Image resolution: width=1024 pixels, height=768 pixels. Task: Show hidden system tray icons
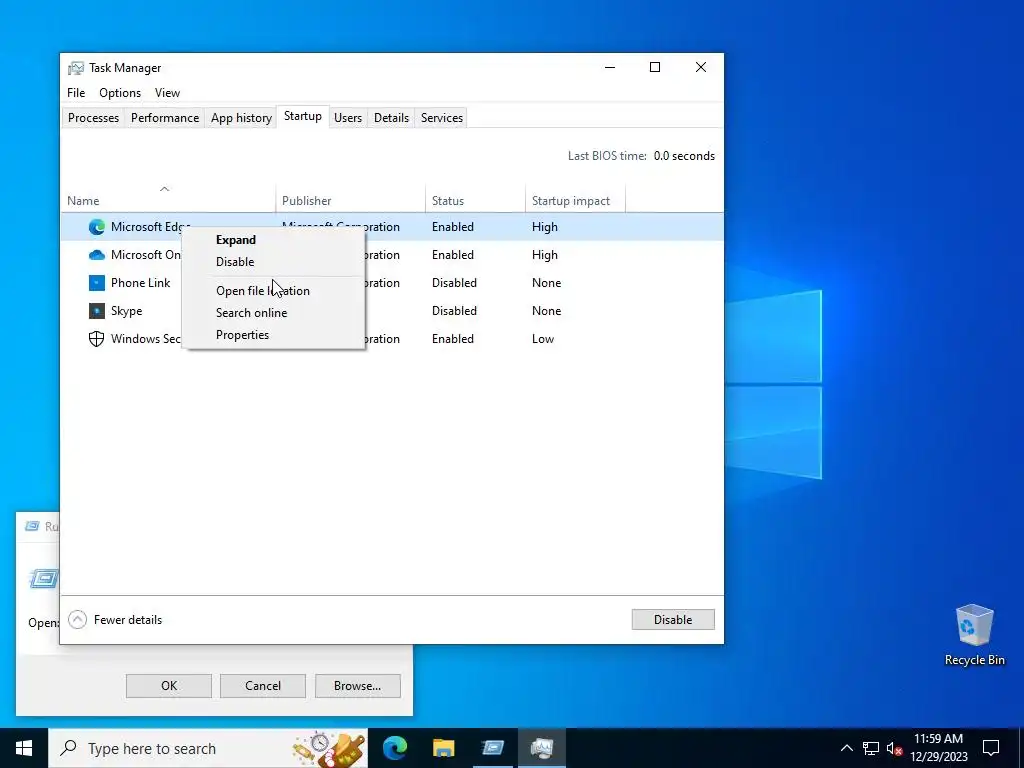(846, 748)
